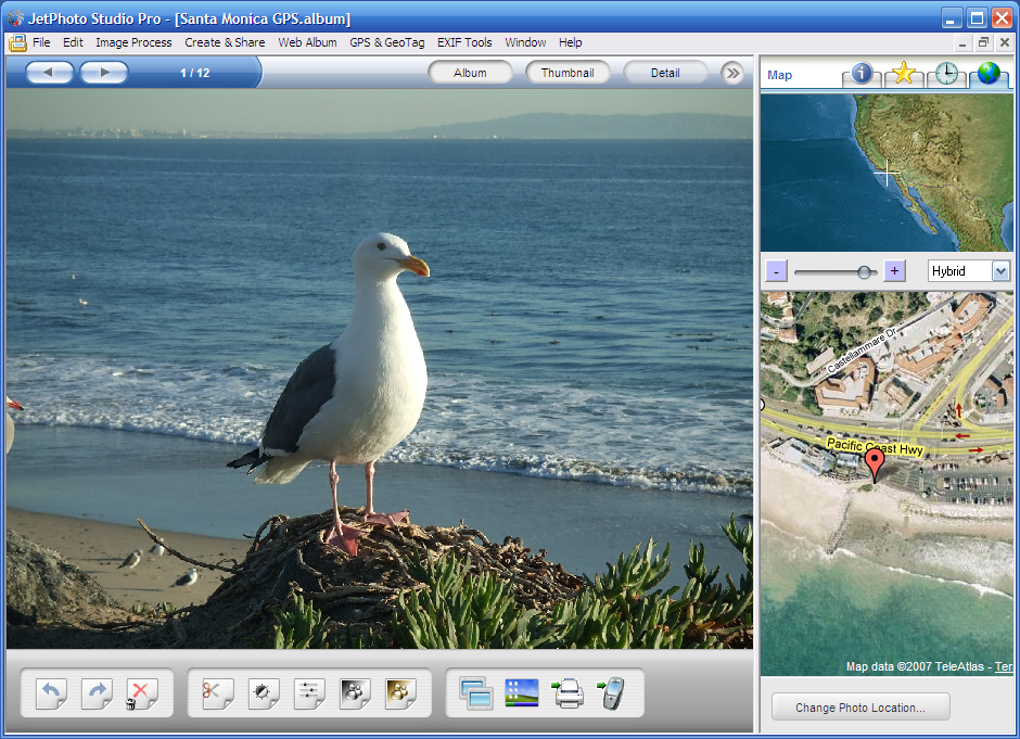
Task: Click the Ter map terms link
Action: click(x=1004, y=666)
